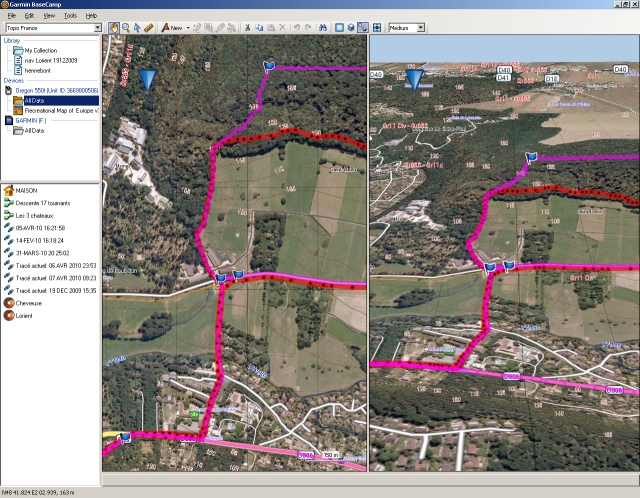Toggle split 2D and 3D view
The width and height of the screenshot is (640, 498).
(362, 28)
